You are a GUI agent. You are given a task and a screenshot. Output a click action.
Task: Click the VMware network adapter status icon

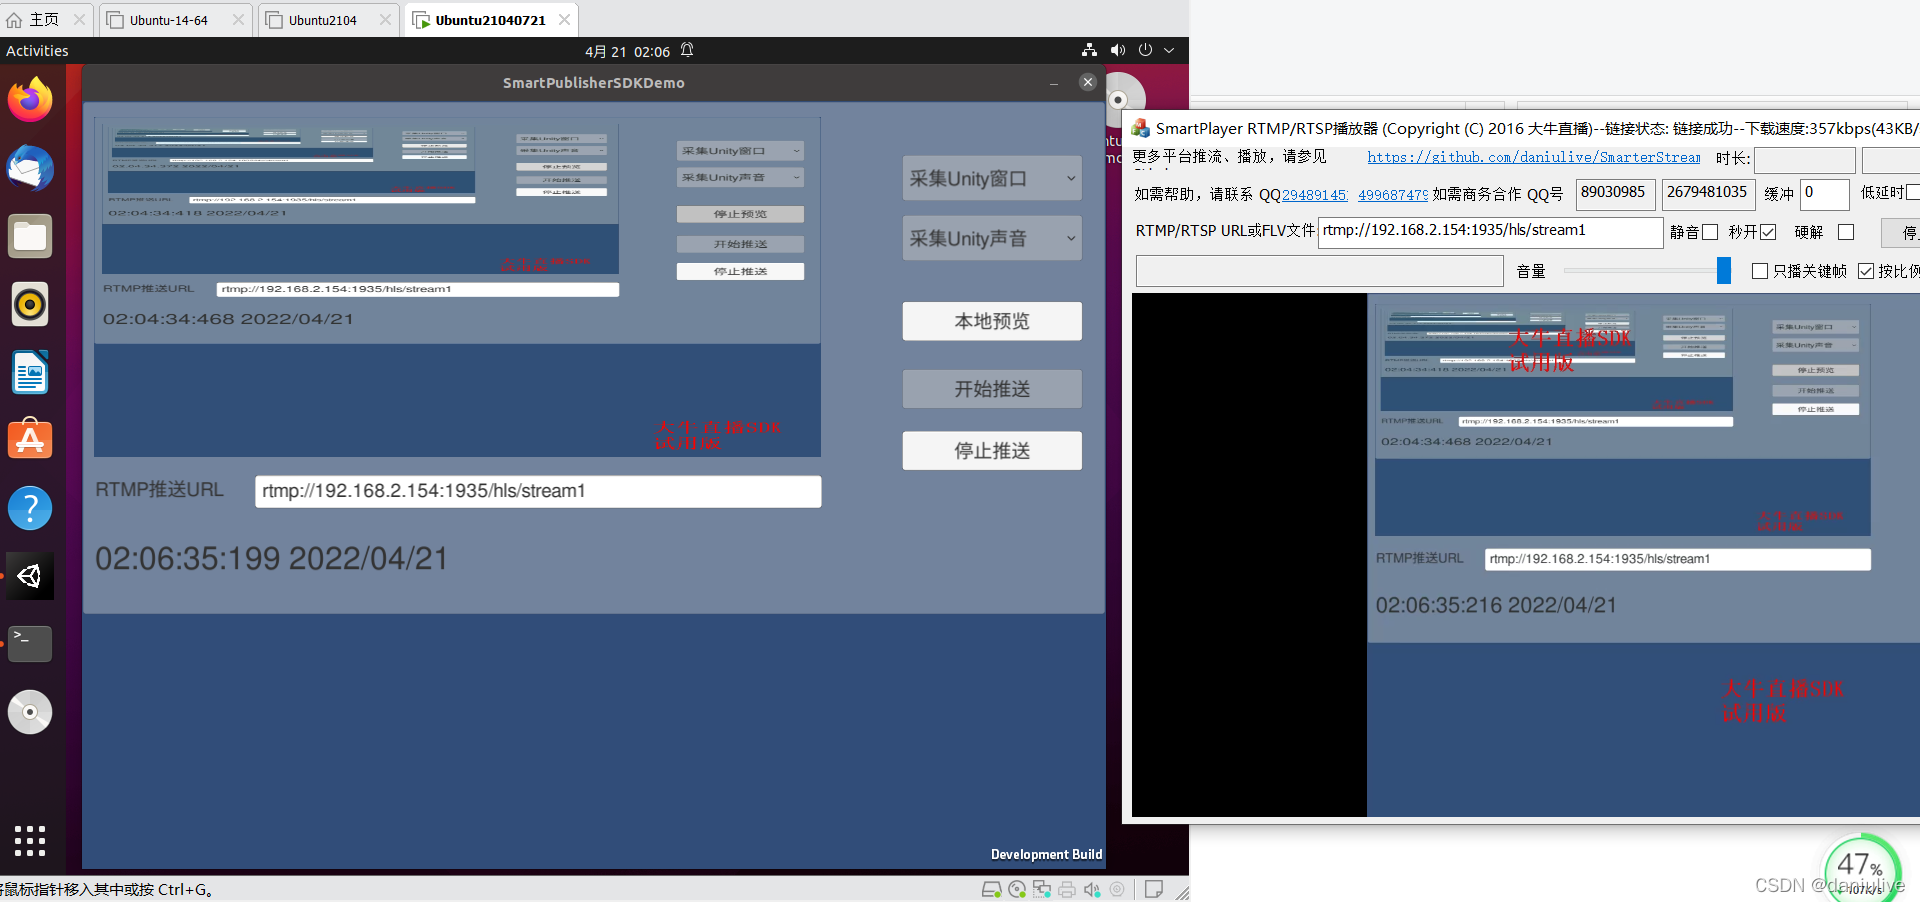[x=1042, y=889]
